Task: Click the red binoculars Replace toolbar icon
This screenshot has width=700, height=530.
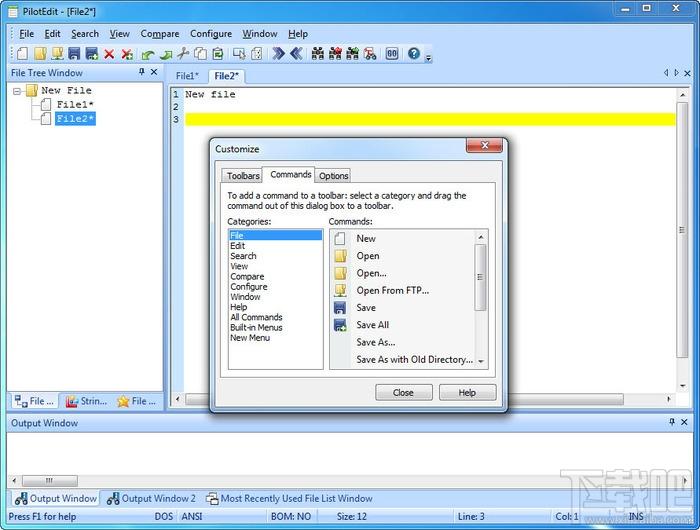Action: [x=370, y=54]
